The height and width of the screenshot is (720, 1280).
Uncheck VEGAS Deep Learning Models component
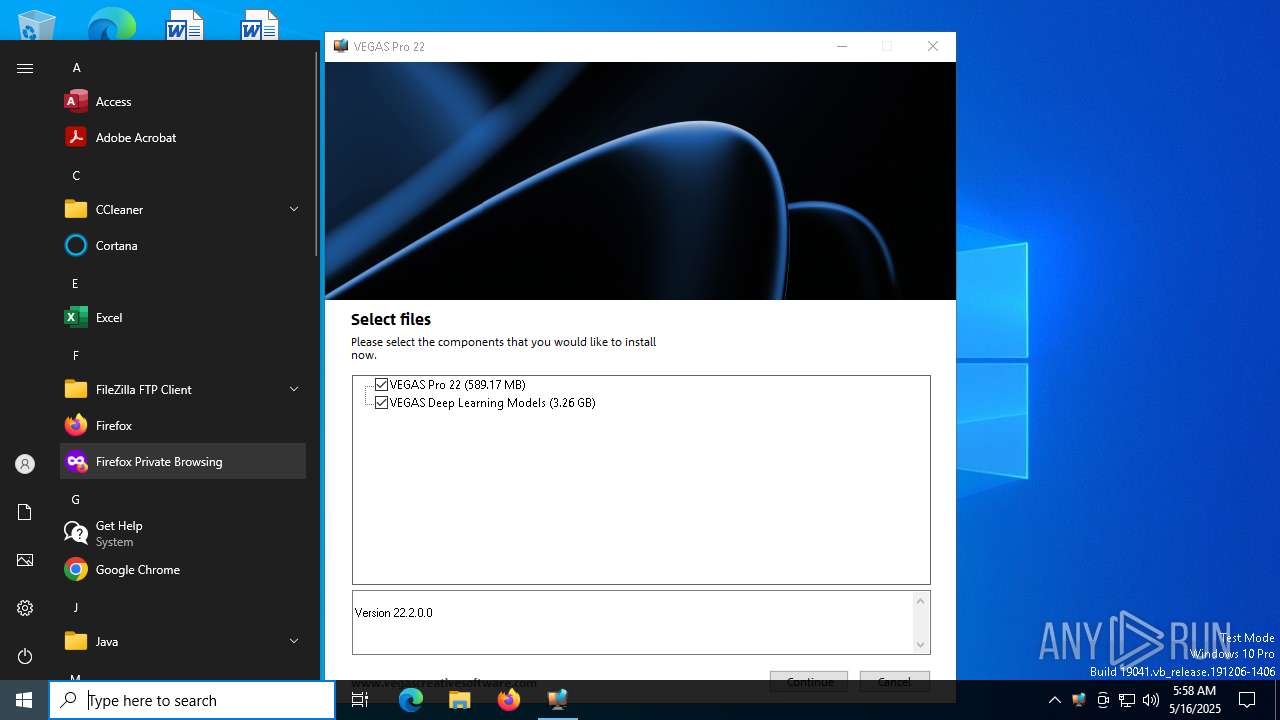(x=381, y=403)
